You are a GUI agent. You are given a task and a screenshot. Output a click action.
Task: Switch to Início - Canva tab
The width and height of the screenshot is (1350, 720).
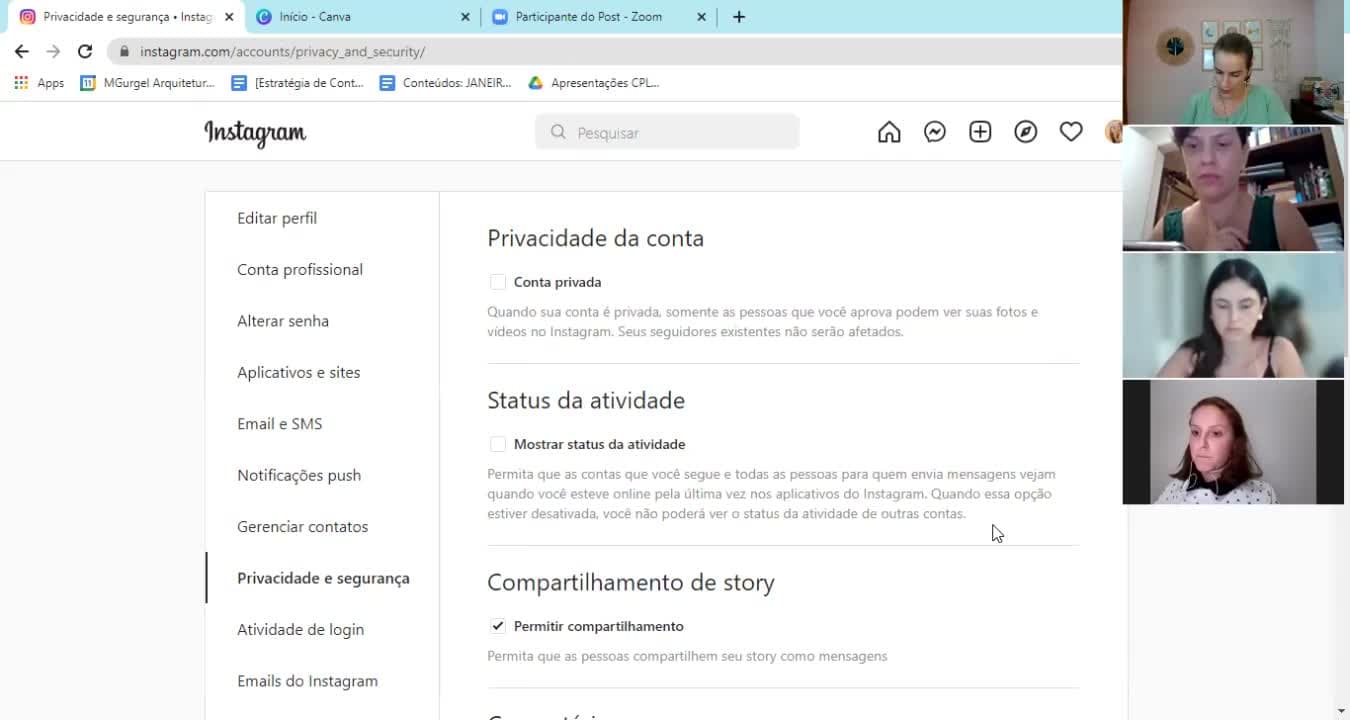click(x=362, y=16)
